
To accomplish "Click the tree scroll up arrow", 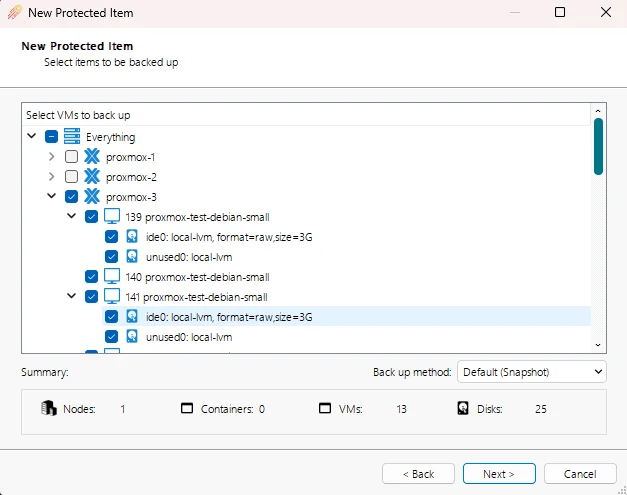I will point(598,111).
